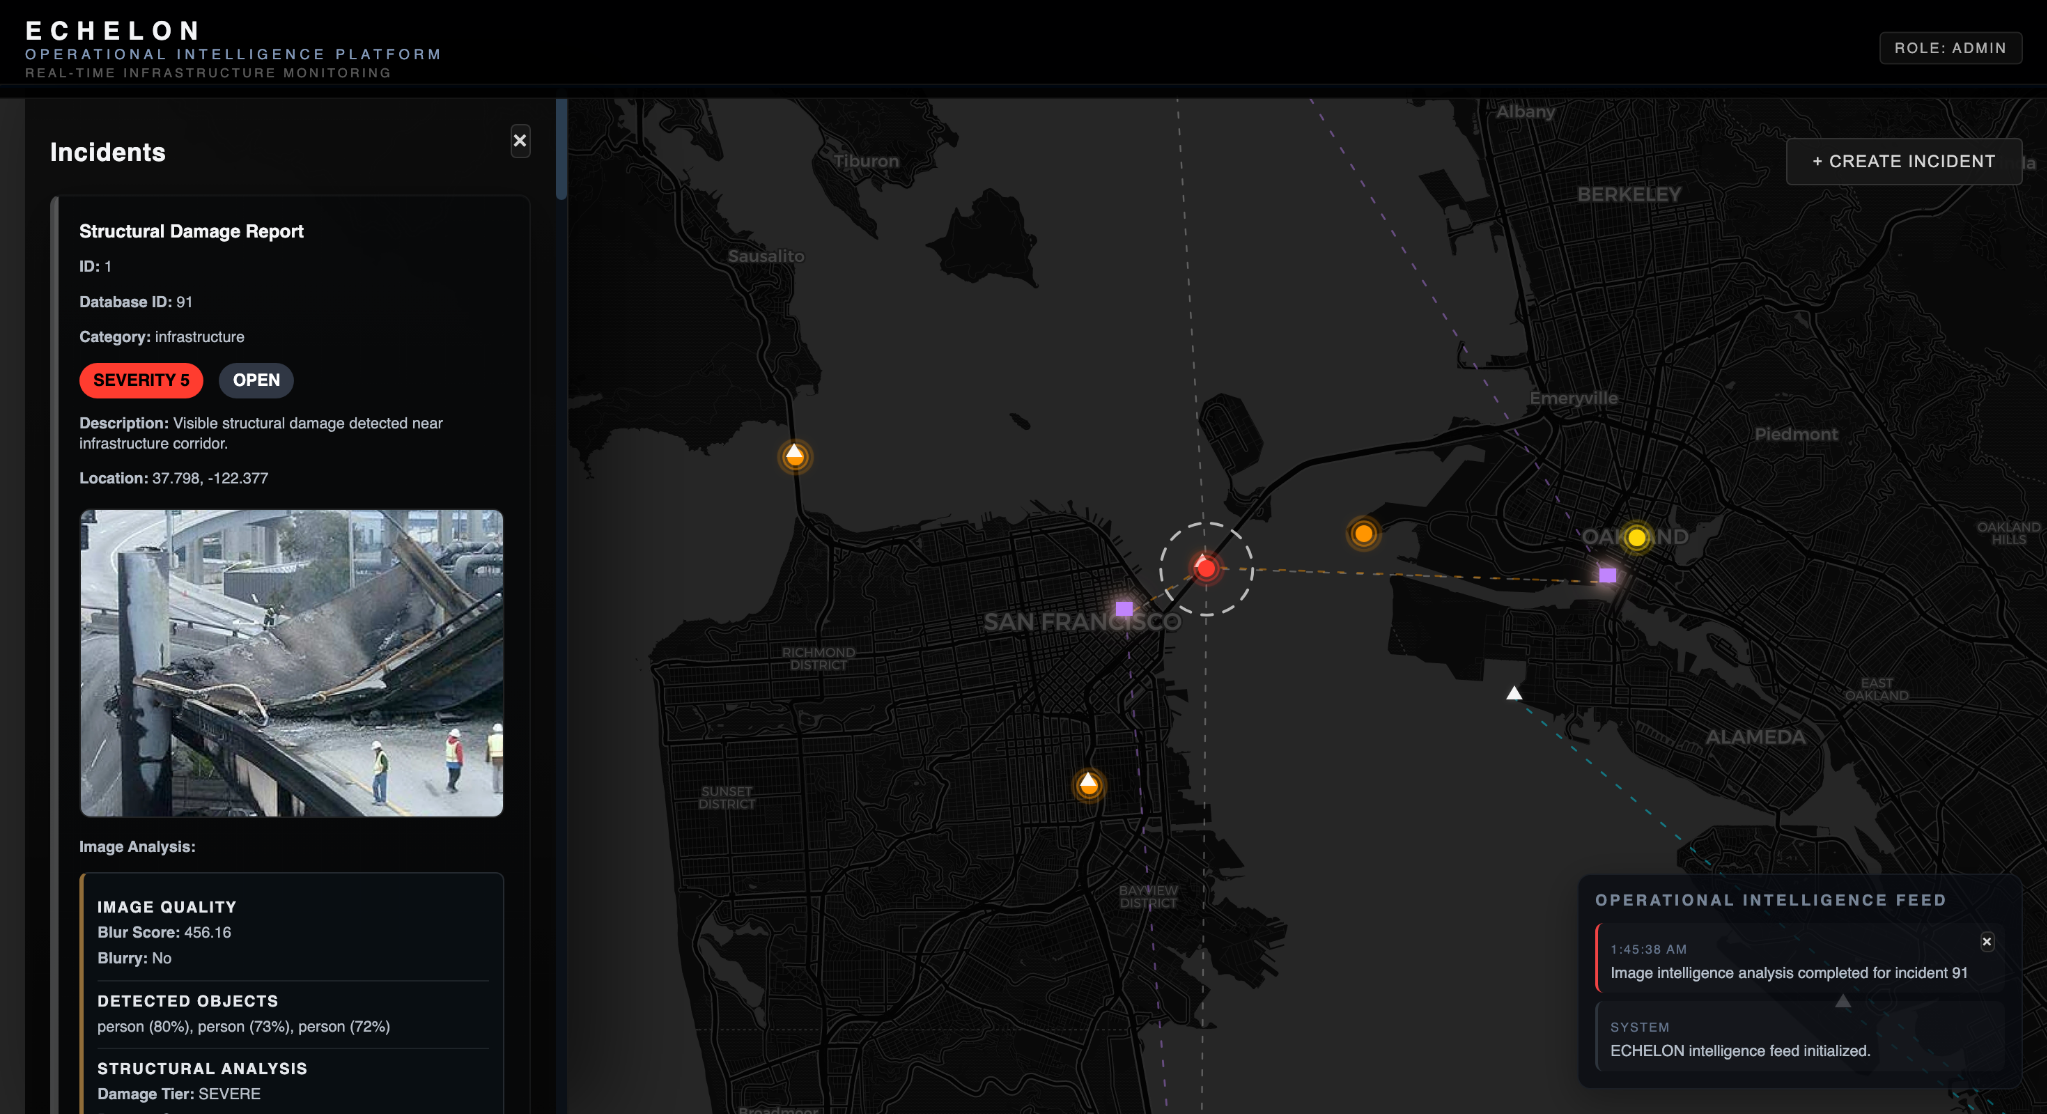Screen dimensions: 2047x1114
Task: Click the Open status badge
Action: (256, 380)
